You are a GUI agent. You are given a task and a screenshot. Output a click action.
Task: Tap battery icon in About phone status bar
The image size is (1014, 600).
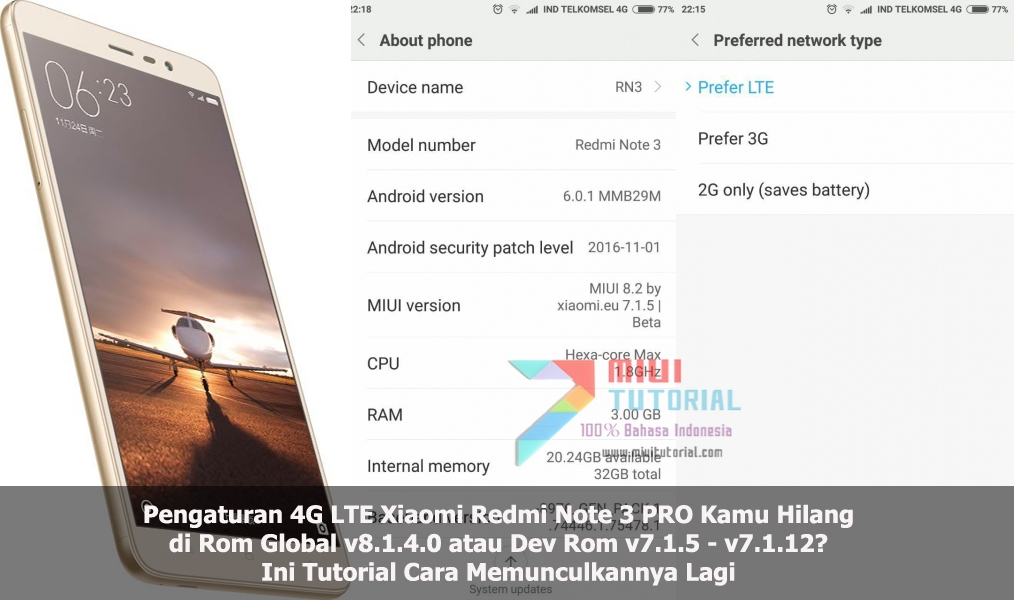pos(643,9)
